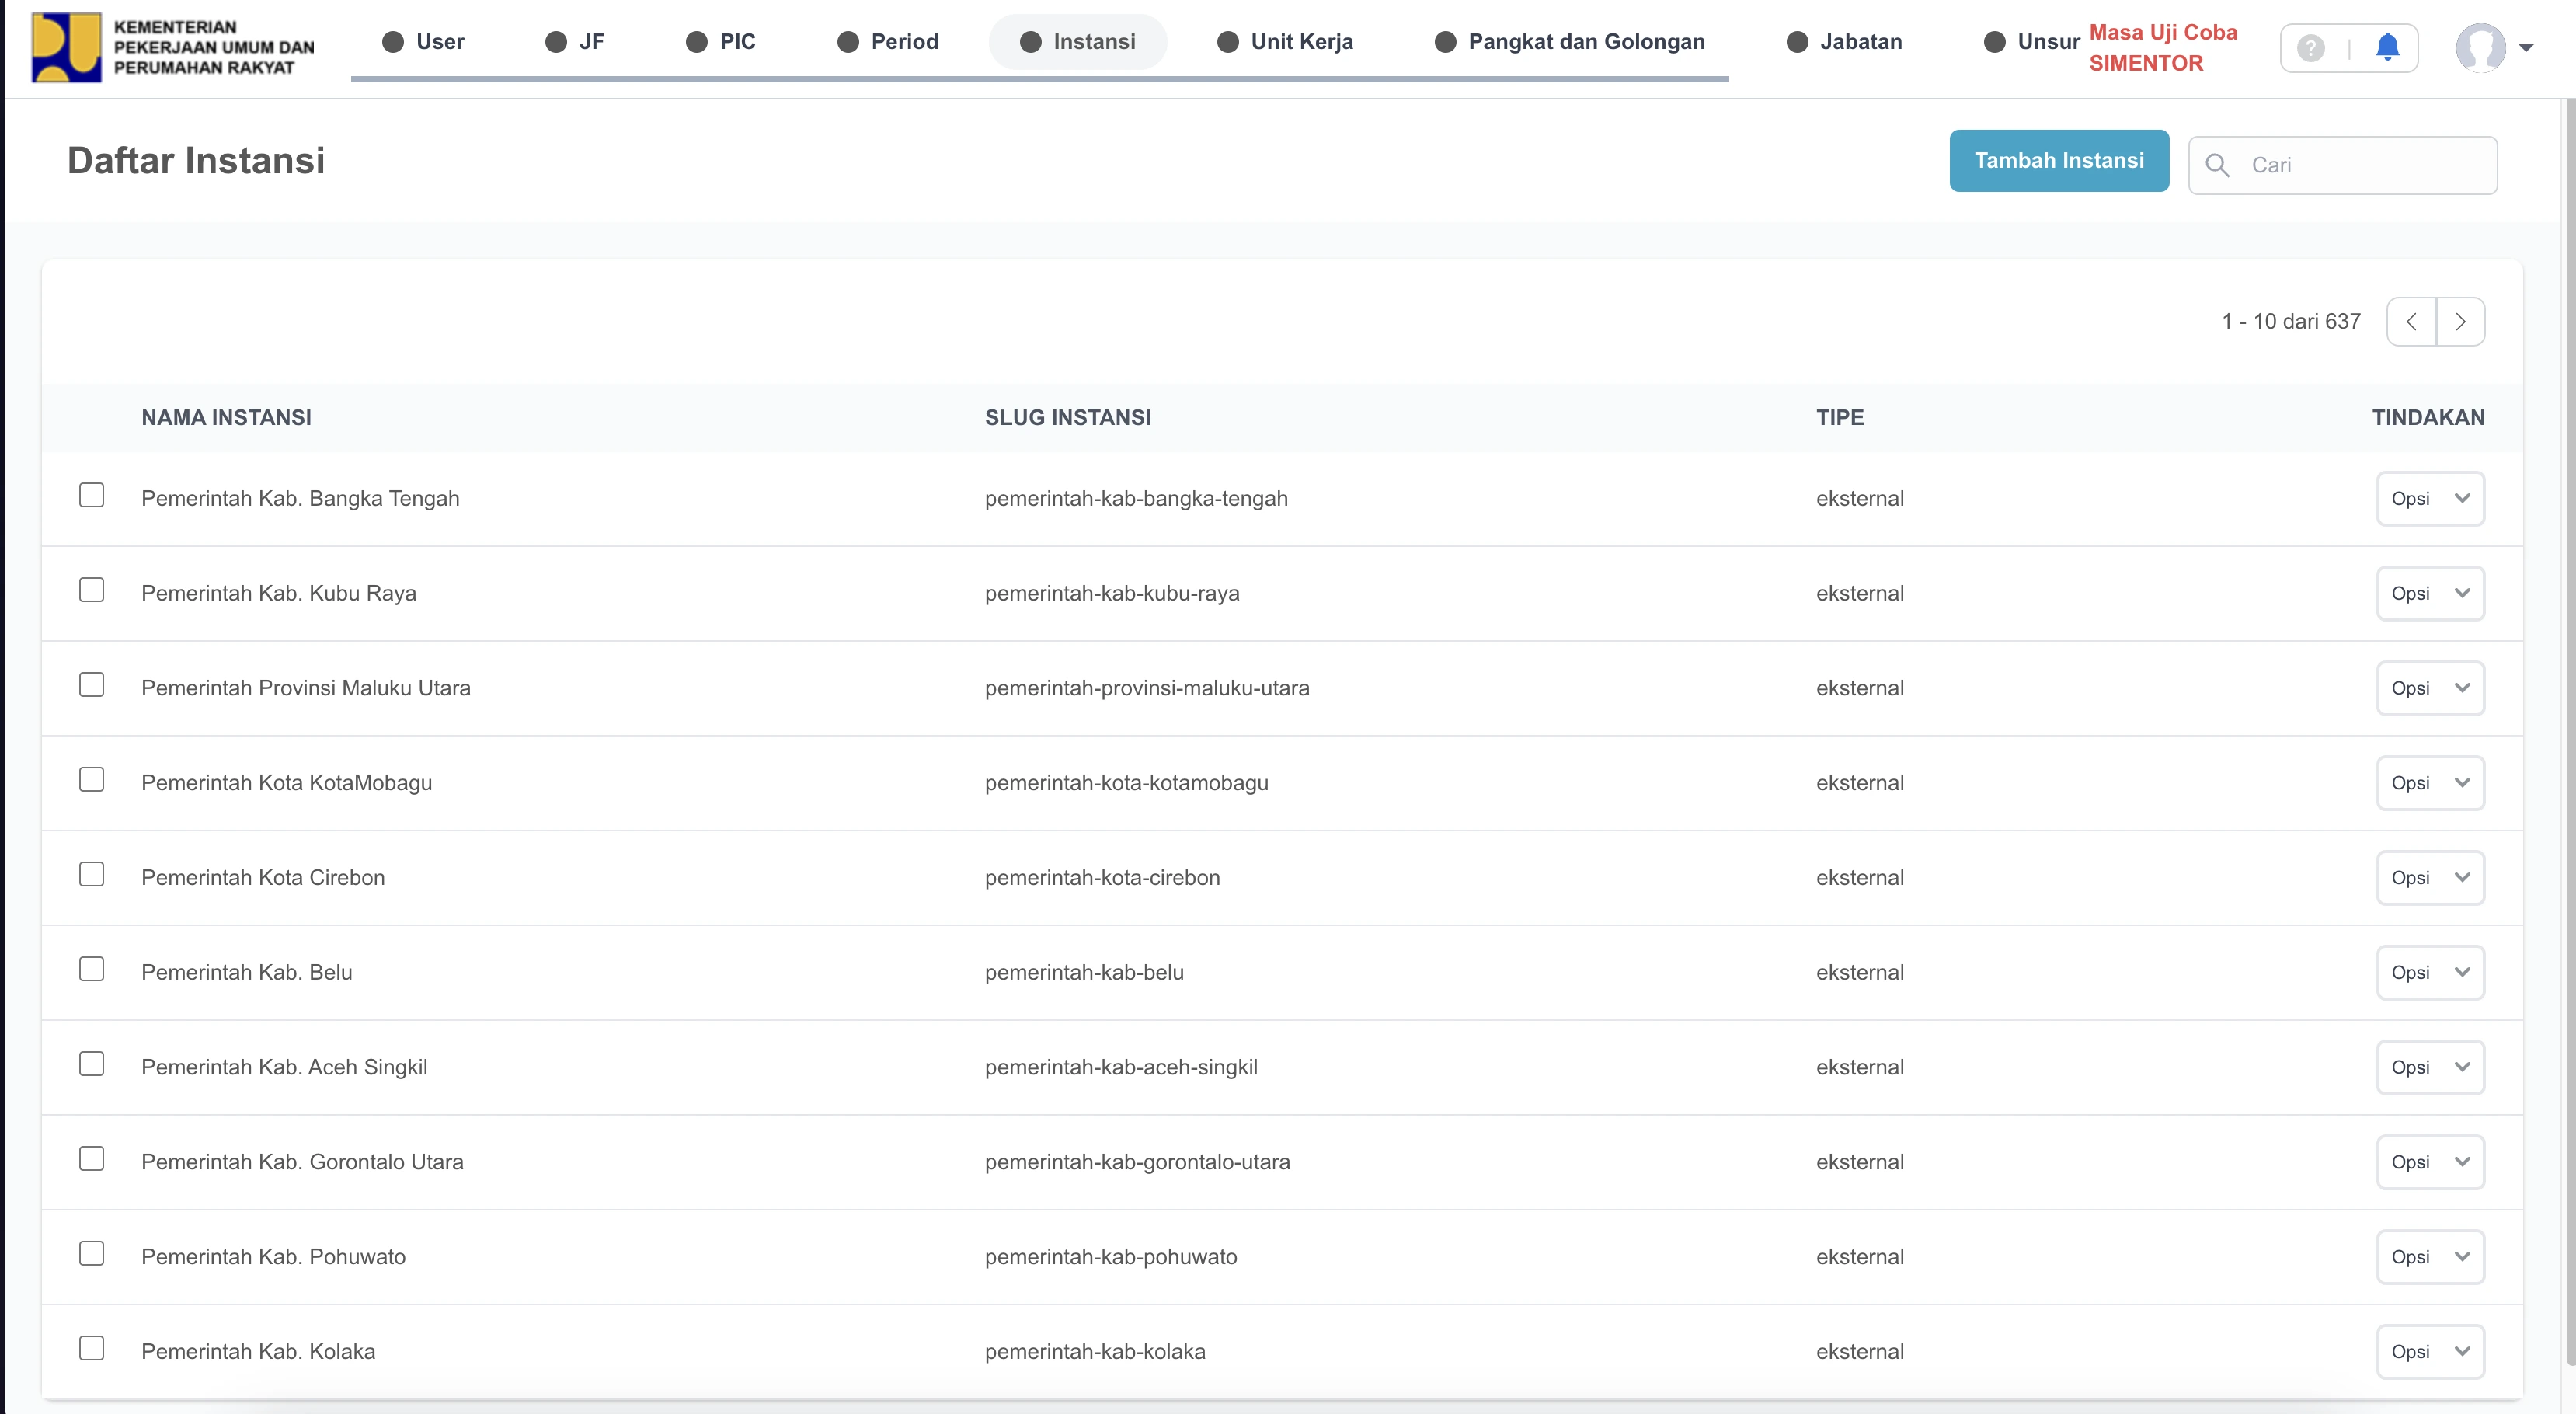The image size is (2576, 1414).
Task: Click the search magnifier icon
Action: click(2217, 165)
